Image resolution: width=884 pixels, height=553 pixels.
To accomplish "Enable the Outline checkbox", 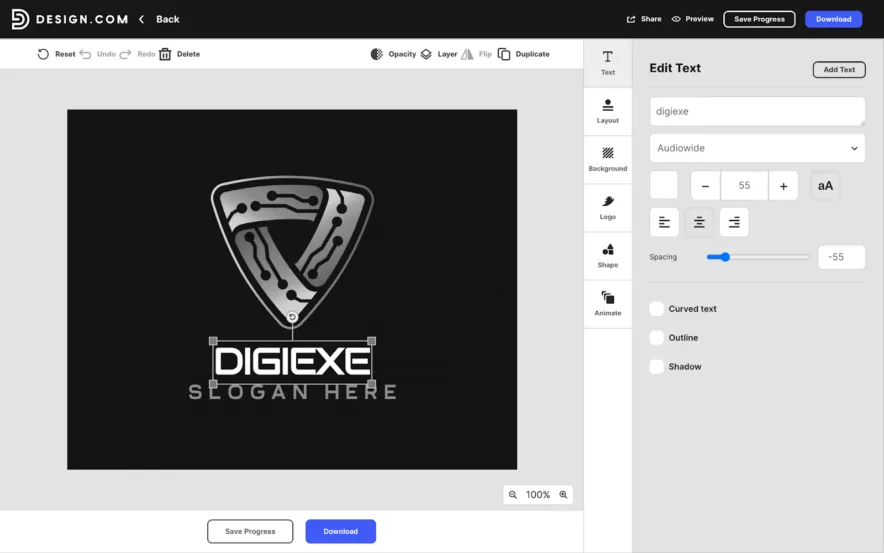I will pyautogui.click(x=657, y=338).
